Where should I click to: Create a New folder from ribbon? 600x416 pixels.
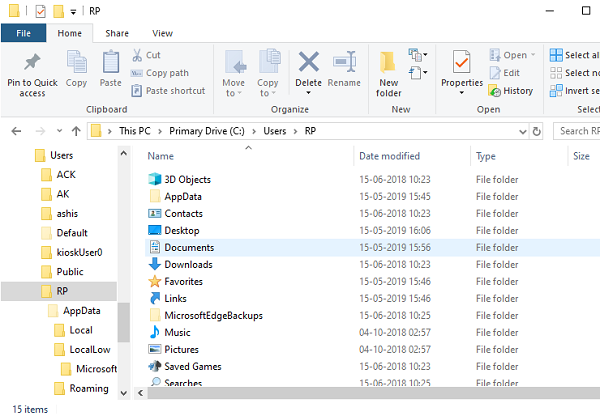pos(388,73)
